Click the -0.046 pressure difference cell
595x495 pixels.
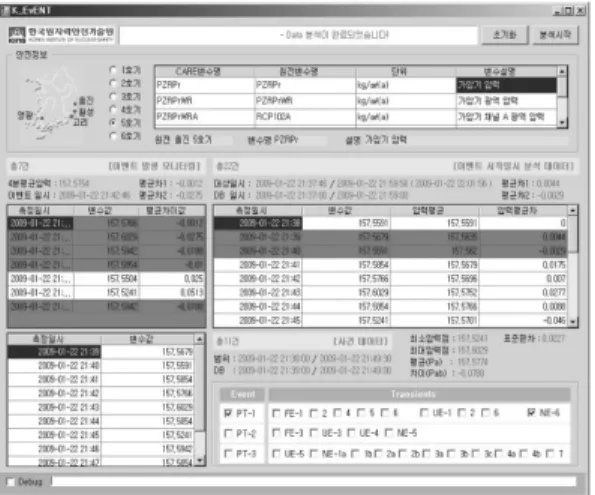[524, 321]
